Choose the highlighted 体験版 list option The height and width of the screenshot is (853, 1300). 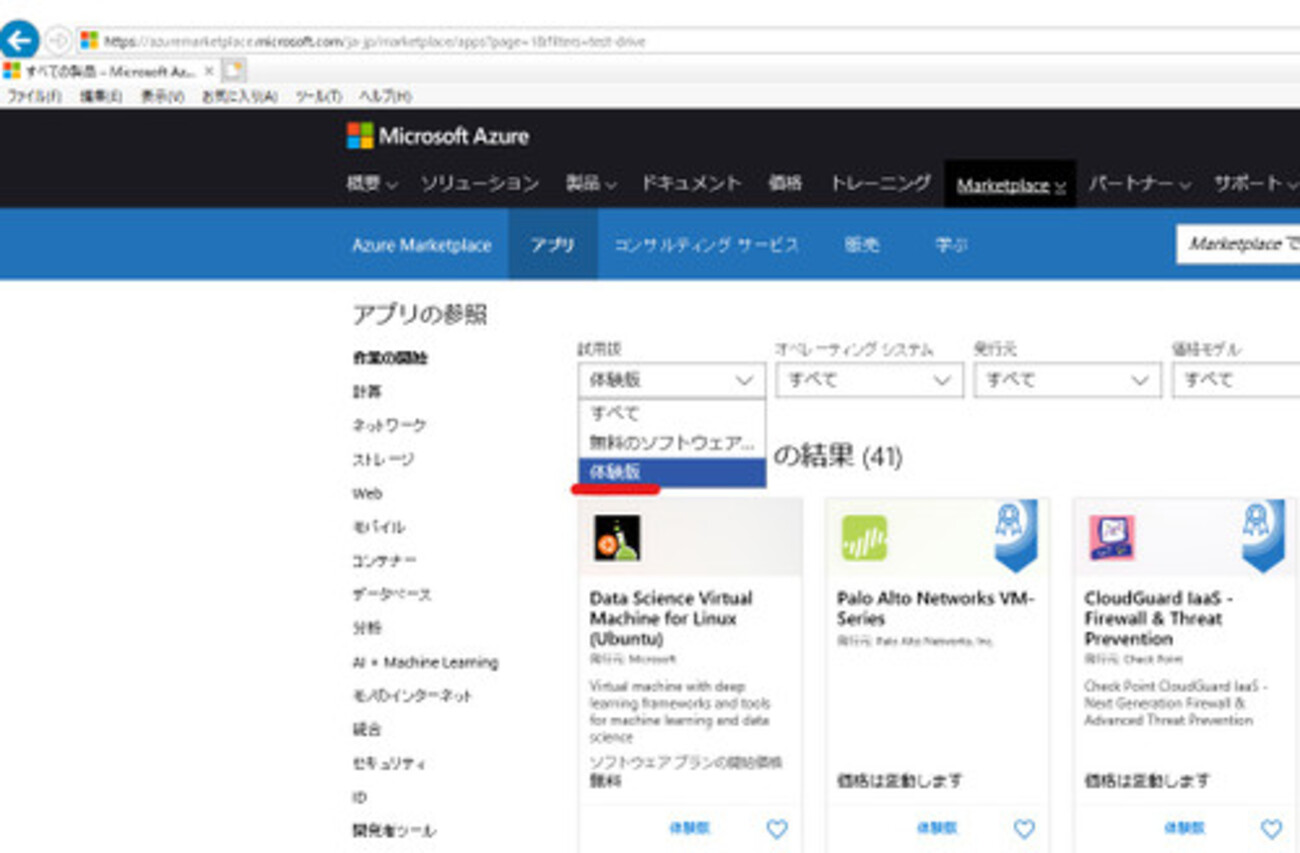coord(671,472)
